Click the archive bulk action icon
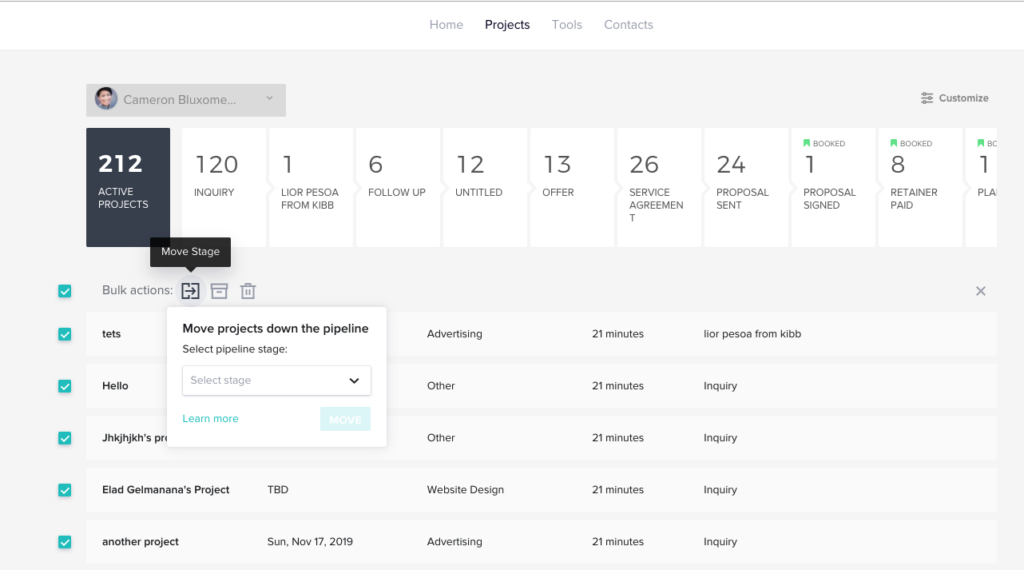The image size is (1024, 570). (x=219, y=291)
